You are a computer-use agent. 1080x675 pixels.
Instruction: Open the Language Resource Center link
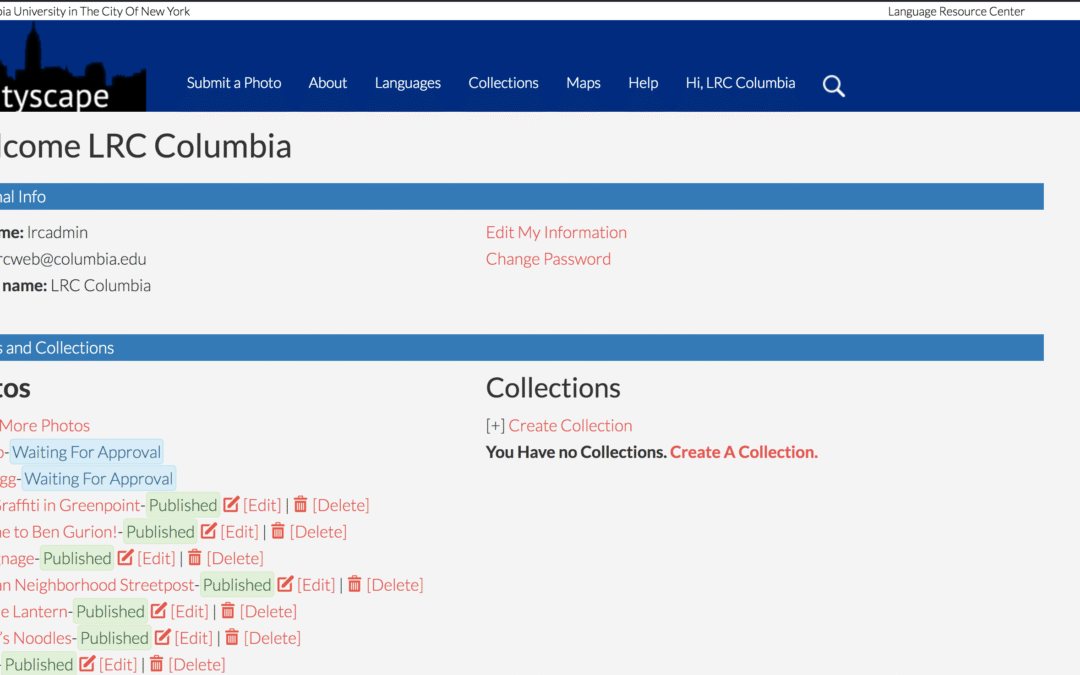point(955,11)
